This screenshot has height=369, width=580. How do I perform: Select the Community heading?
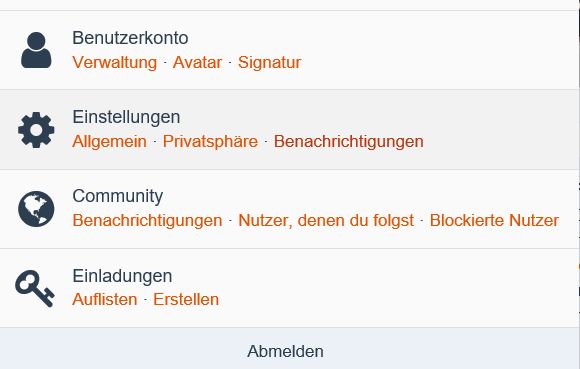point(118,196)
